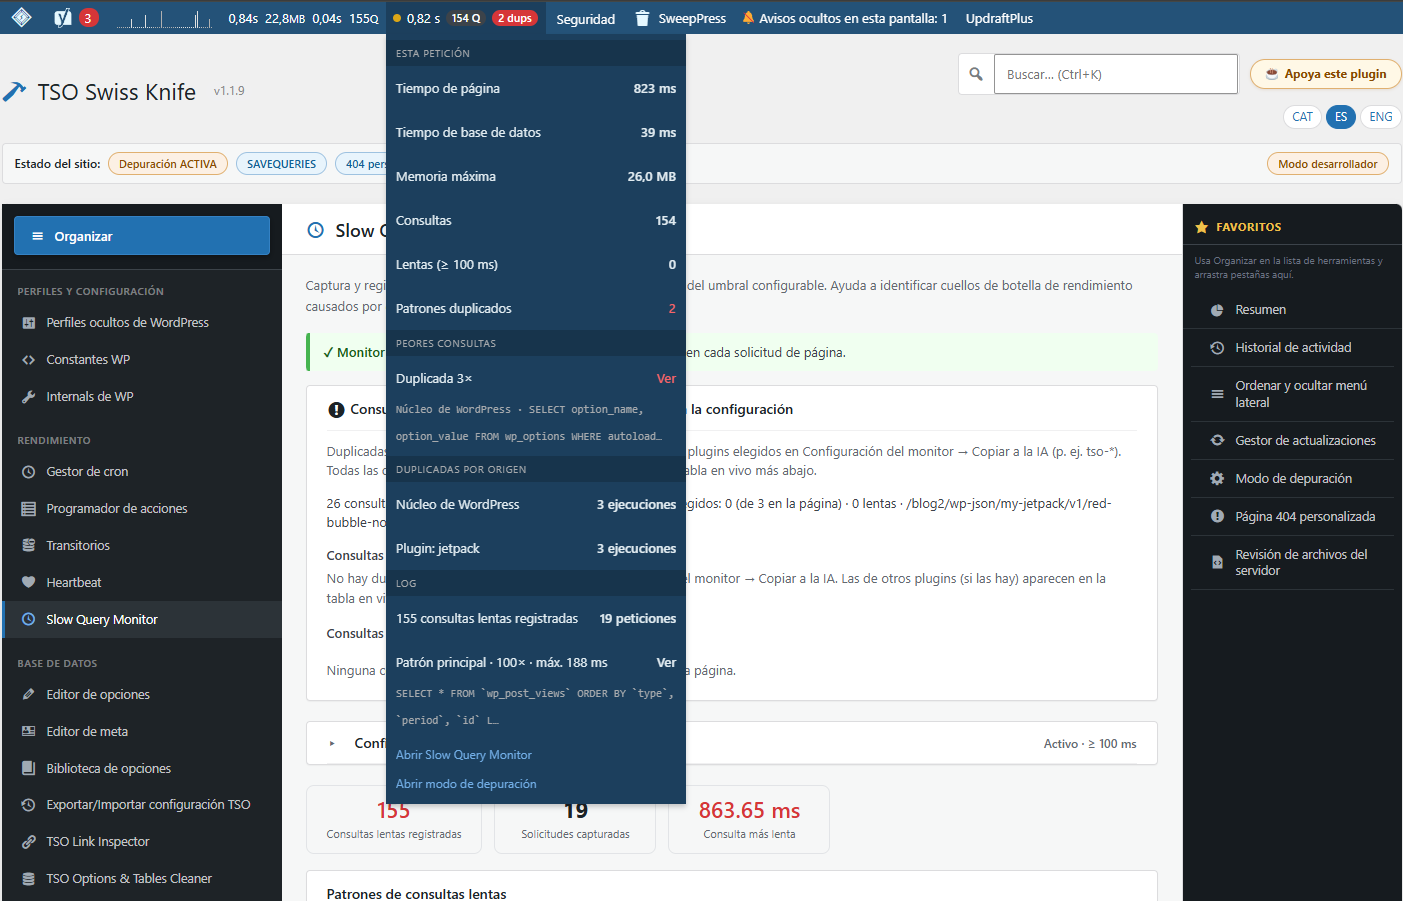Click the Internals de WP wrench icon
The image size is (1403, 901).
click(29, 397)
